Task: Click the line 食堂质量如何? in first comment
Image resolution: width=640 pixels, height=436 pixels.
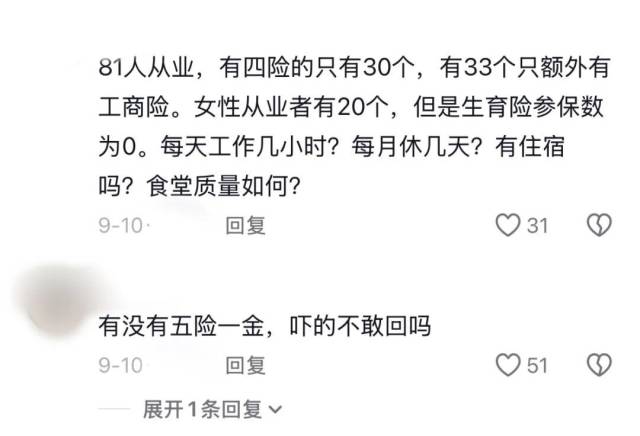Action: (223, 186)
